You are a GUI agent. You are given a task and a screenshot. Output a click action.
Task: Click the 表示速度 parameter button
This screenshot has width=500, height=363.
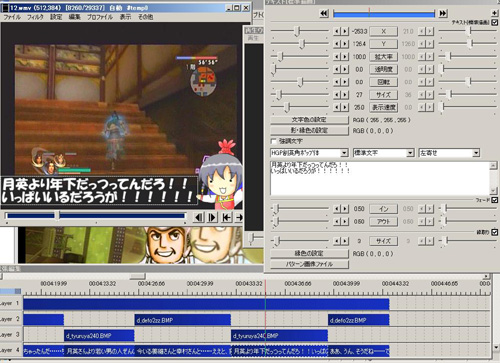pos(384,107)
